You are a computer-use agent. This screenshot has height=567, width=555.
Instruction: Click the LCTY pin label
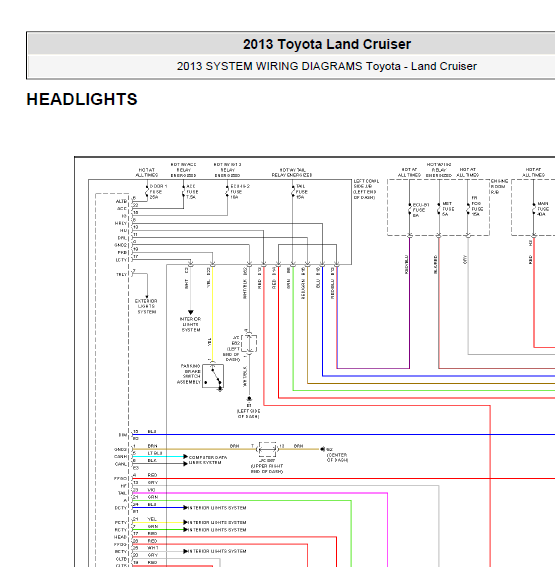pyautogui.click(x=121, y=260)
